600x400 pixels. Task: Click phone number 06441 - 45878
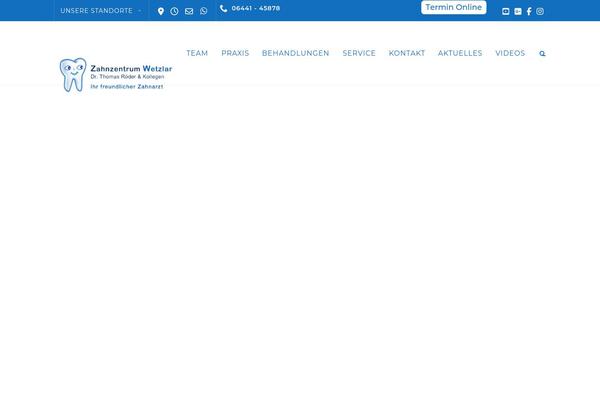pyautogui.click(x=256, y=8)
